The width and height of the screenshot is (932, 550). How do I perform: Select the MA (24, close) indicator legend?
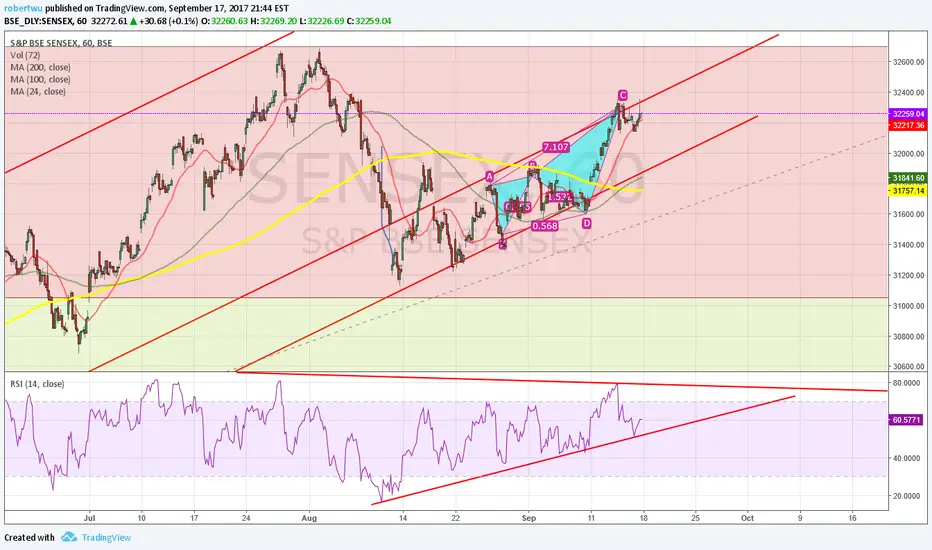37,92
